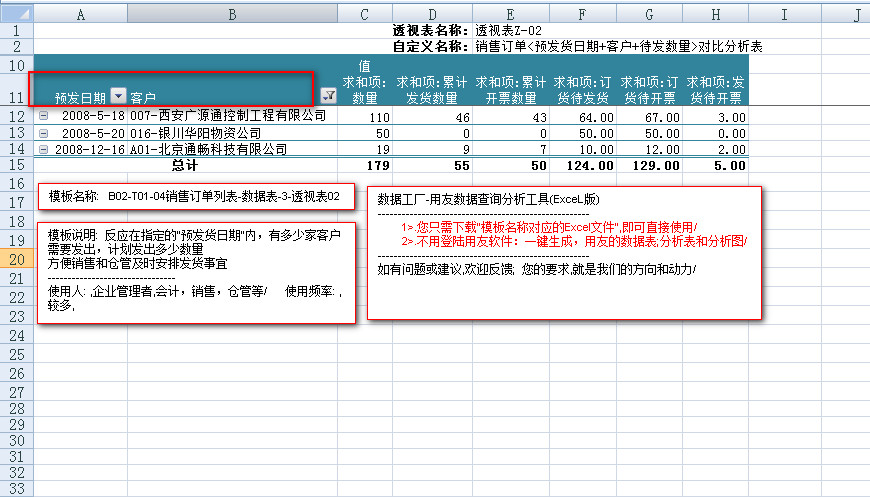This screenshot has width=870, height=497.
Task: Collapse the 2008-5-18 pivot row group
Action: (x=43, y=116)
